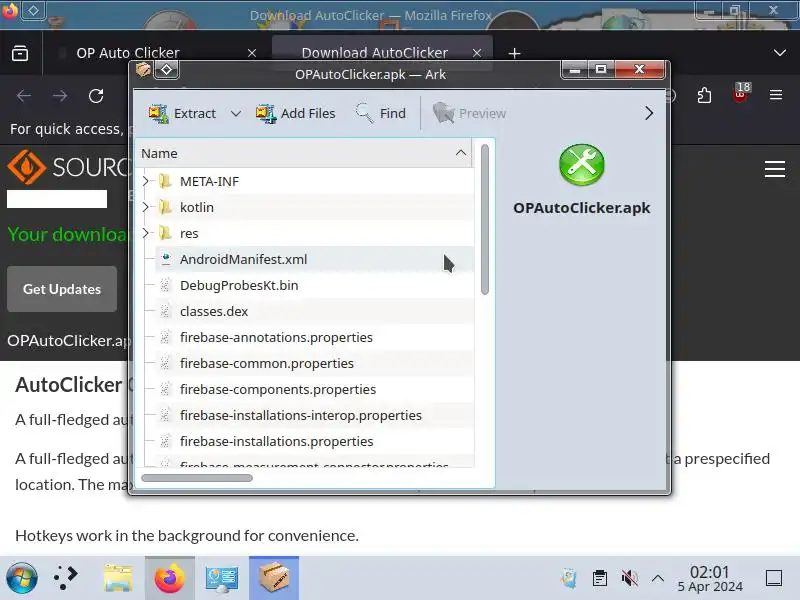Viewport: 800px width, 600px height.
Task: Open the KDE application launcher
Action: tap(21, 579)
